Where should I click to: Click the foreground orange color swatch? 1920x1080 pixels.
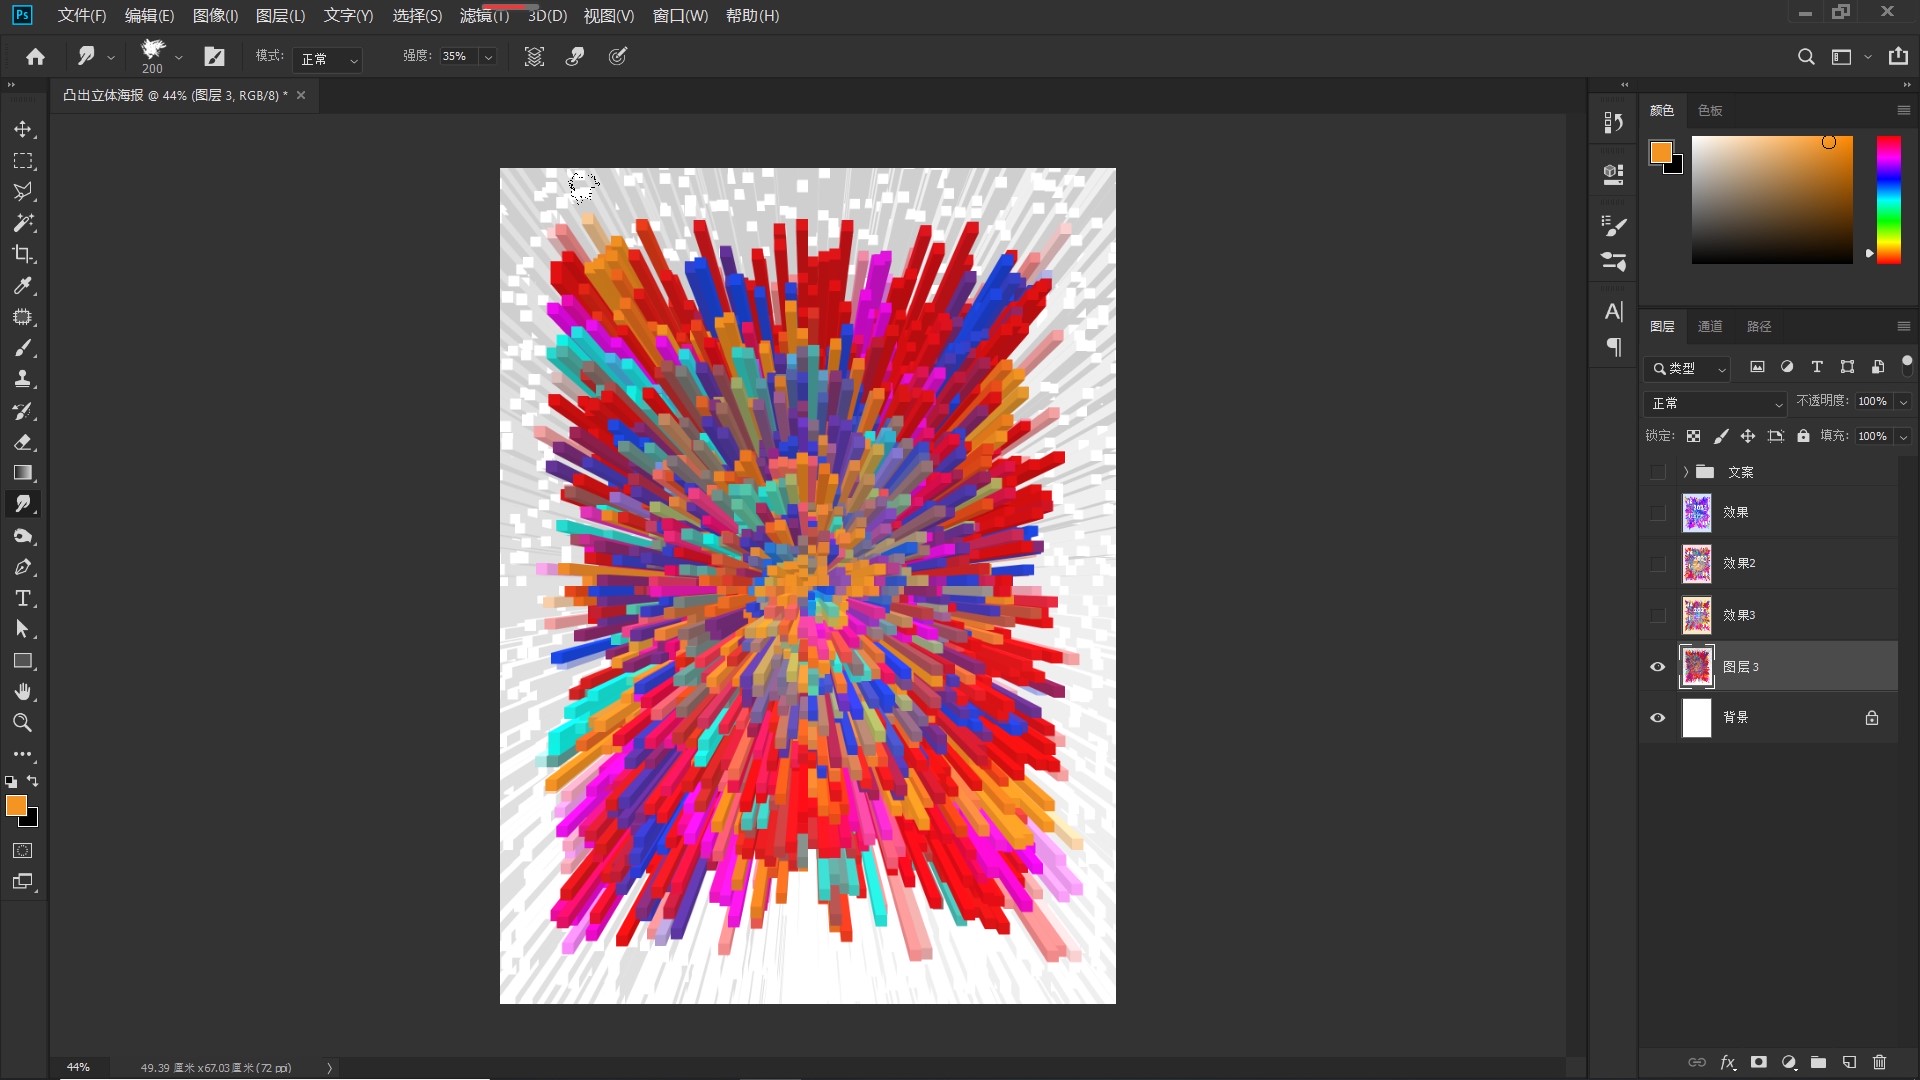15,805
